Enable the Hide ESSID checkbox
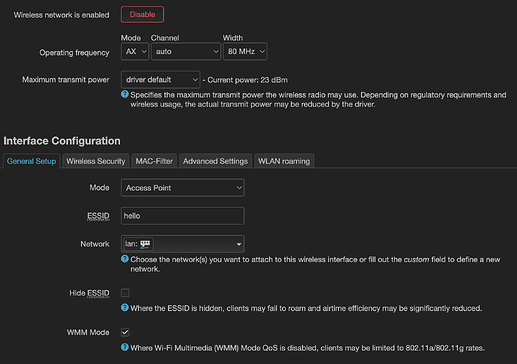The height and width of the screenshot is (364, 517). tap(125, 293)
